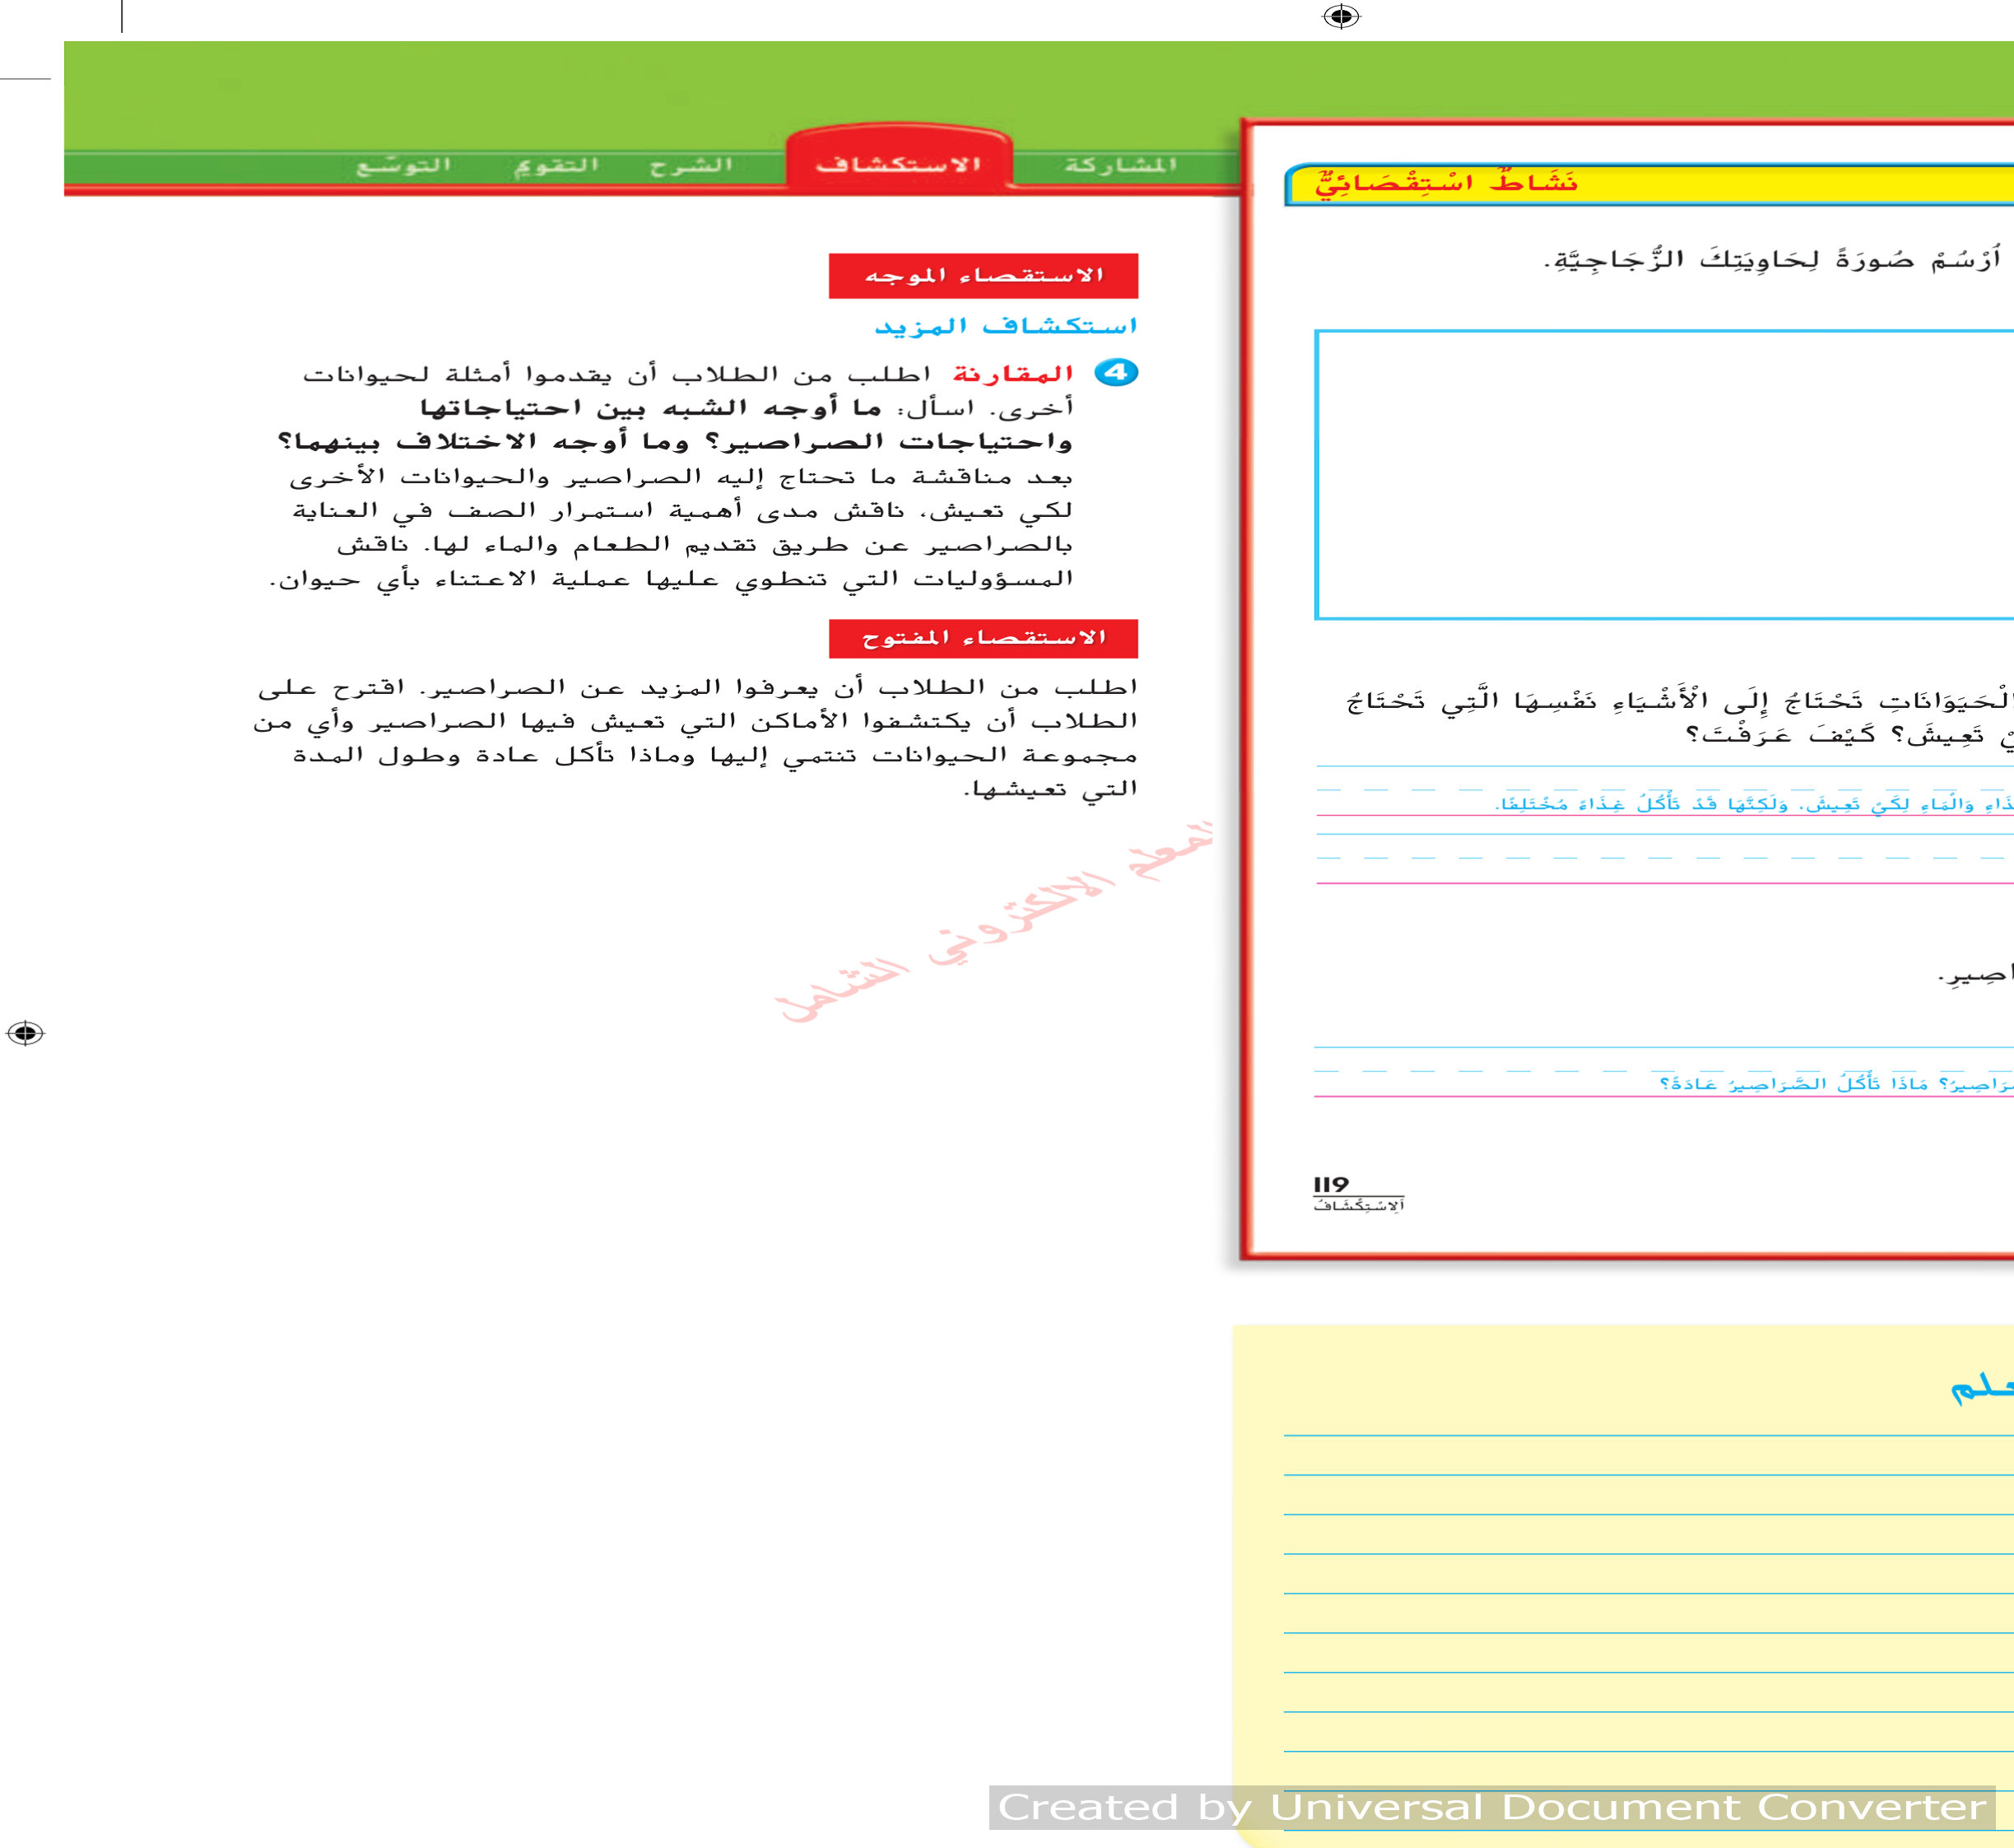Choose the التوسّع tab
This screenshot has height=1848, width=2014.
(x=404, y=165)
